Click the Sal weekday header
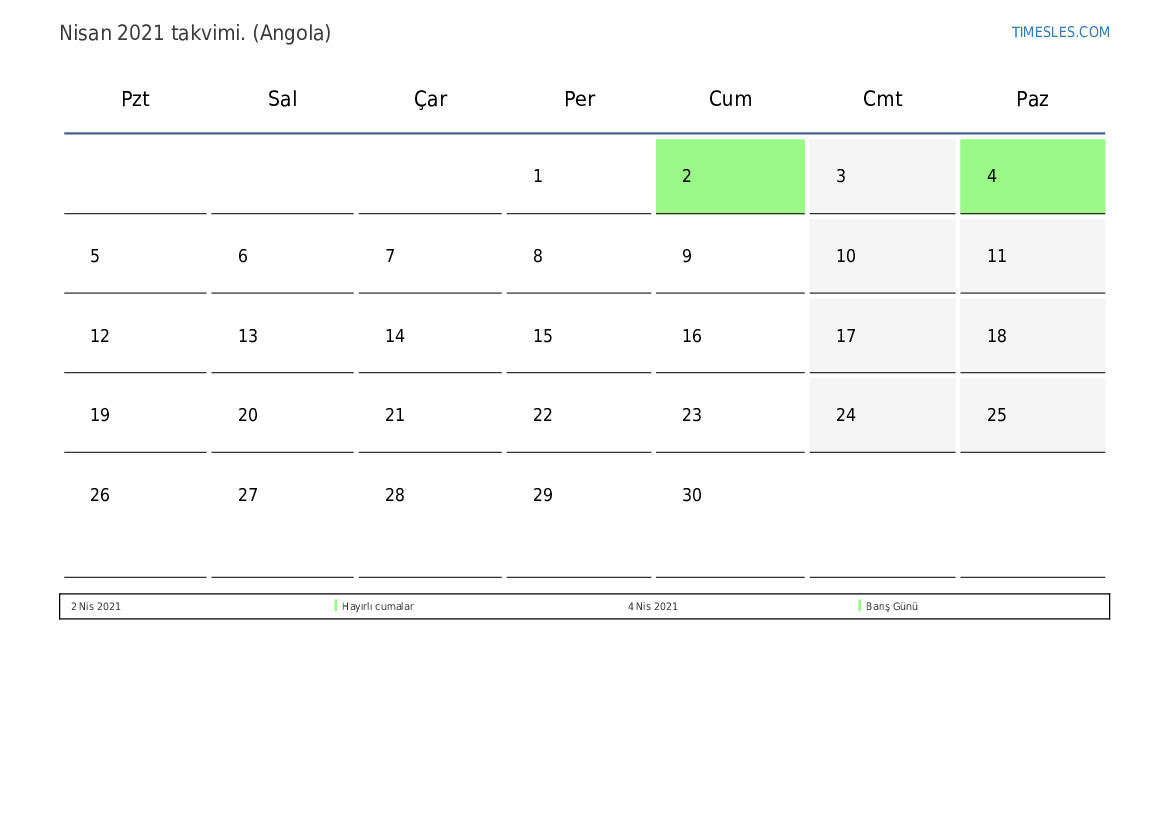This screenshot has height=827, width=1169. click(x=283, y=99)
